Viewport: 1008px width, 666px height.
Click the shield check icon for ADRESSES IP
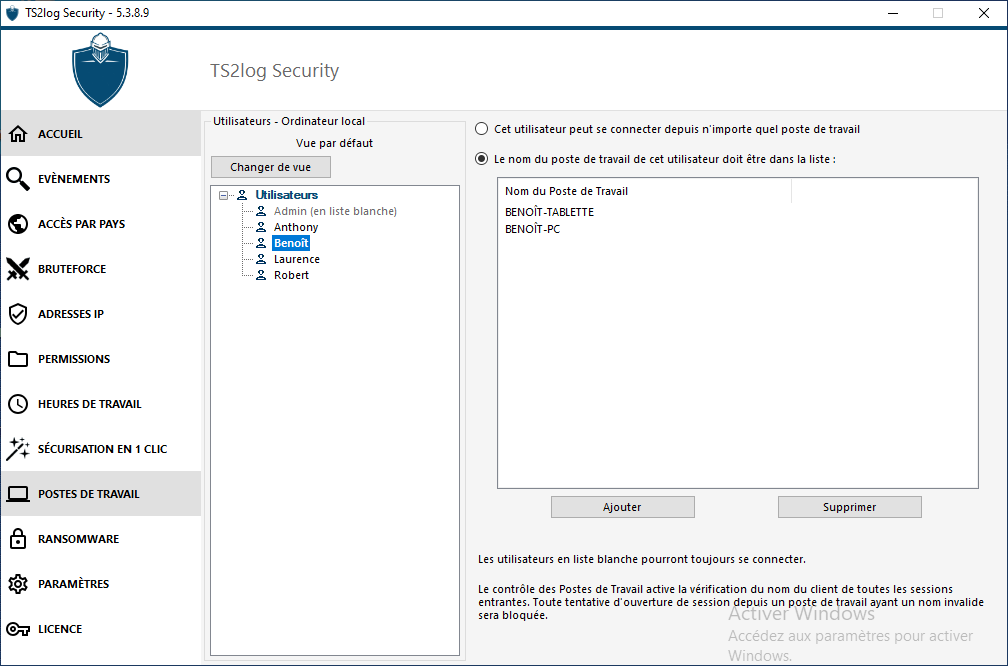(x=18, y=314)
